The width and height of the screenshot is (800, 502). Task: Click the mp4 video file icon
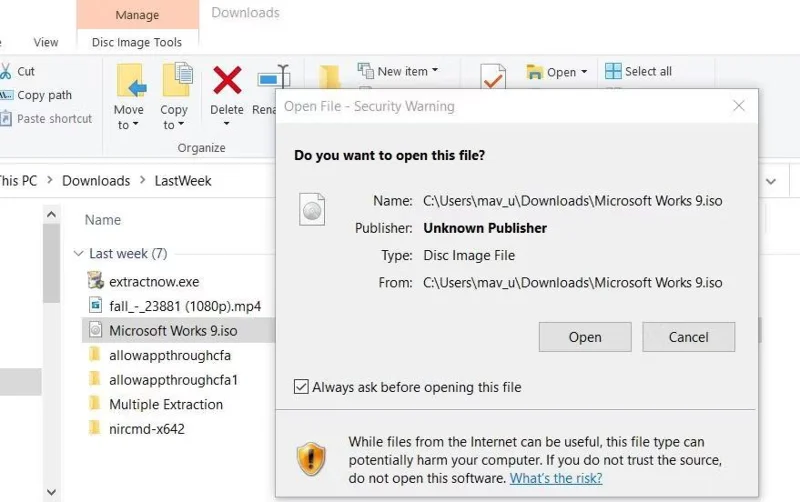click(95, 305)
